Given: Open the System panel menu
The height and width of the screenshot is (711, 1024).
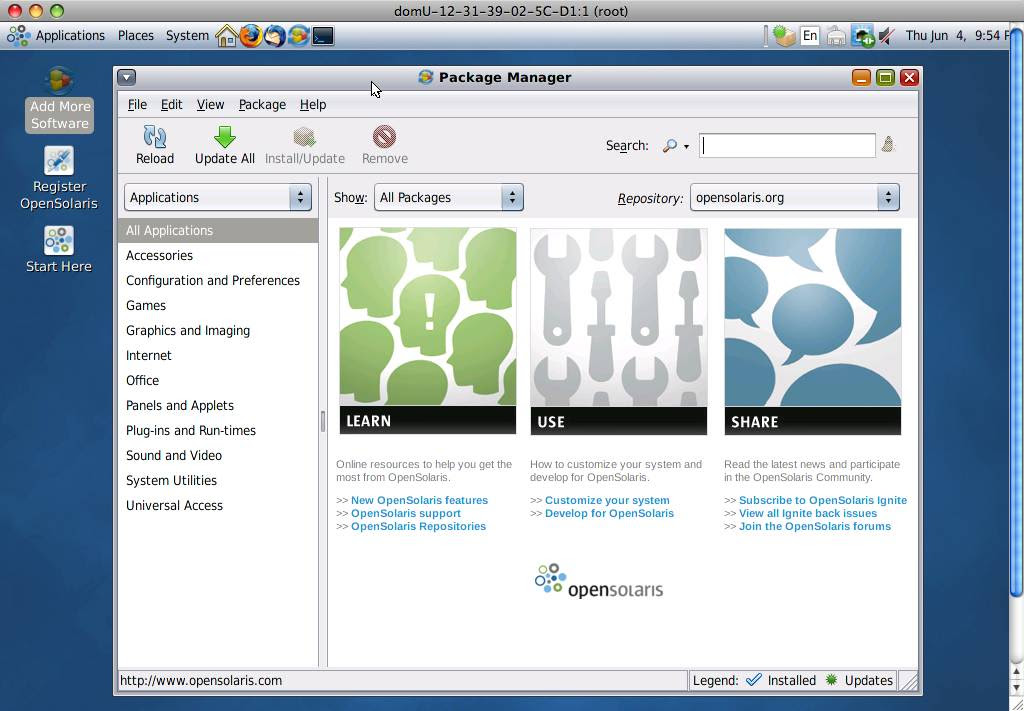Looking at the screenshot, I should [x=187, y=35].
